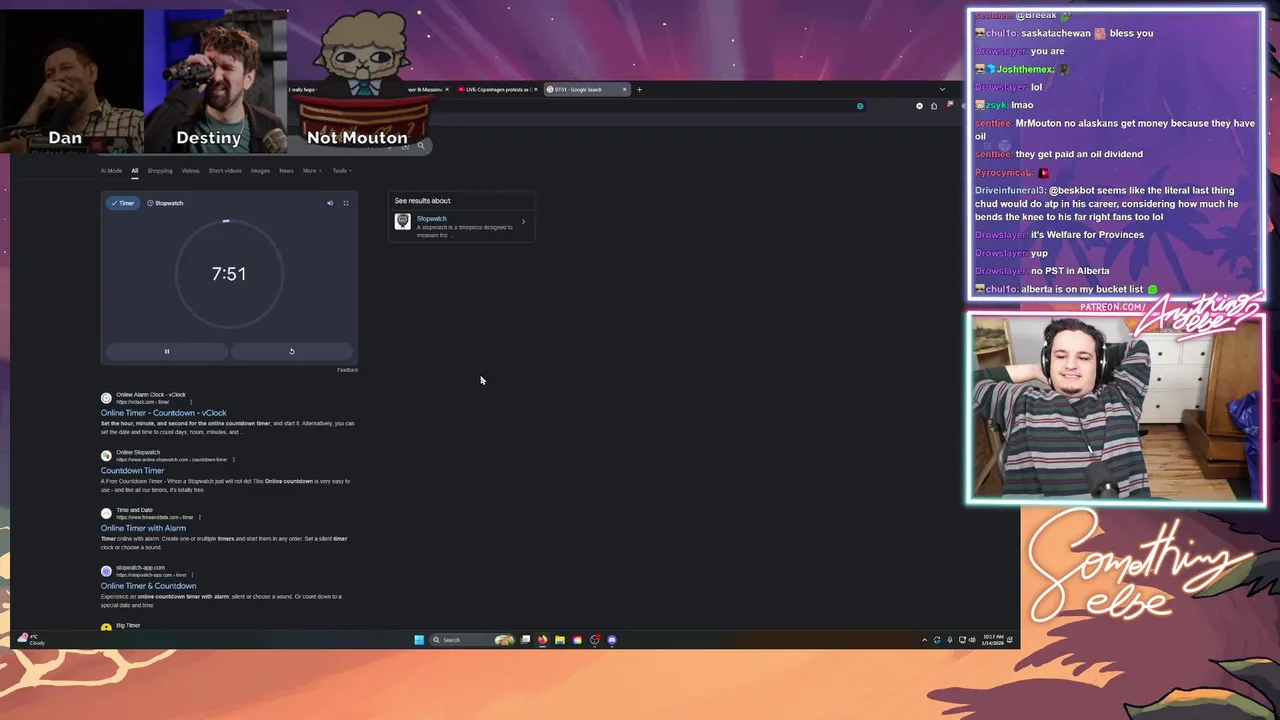Expand the browser tab list dropdown
Viewport: 1280px width, 720px height.
[942, 89]
